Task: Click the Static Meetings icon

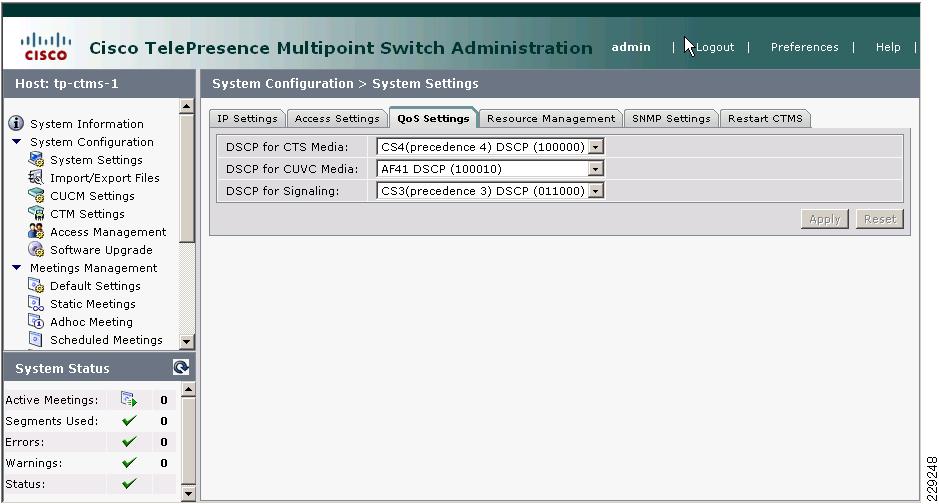Action: (36, 303)
